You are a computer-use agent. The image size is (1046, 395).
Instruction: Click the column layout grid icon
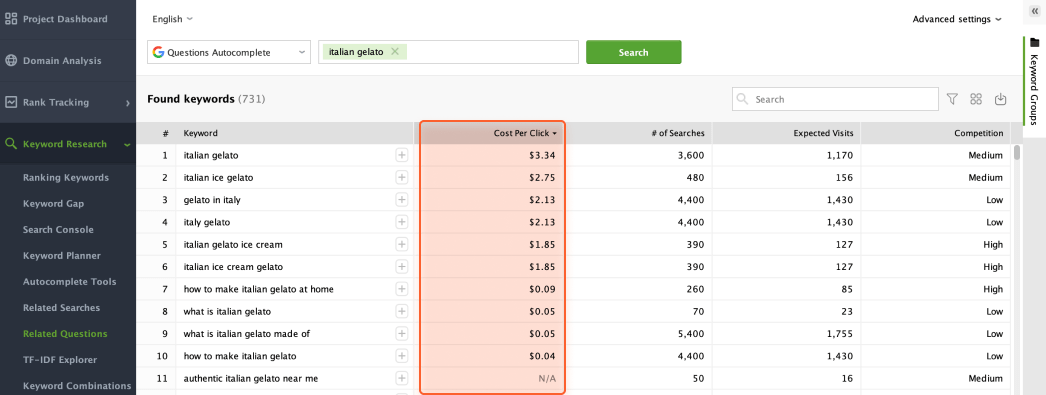977,99
